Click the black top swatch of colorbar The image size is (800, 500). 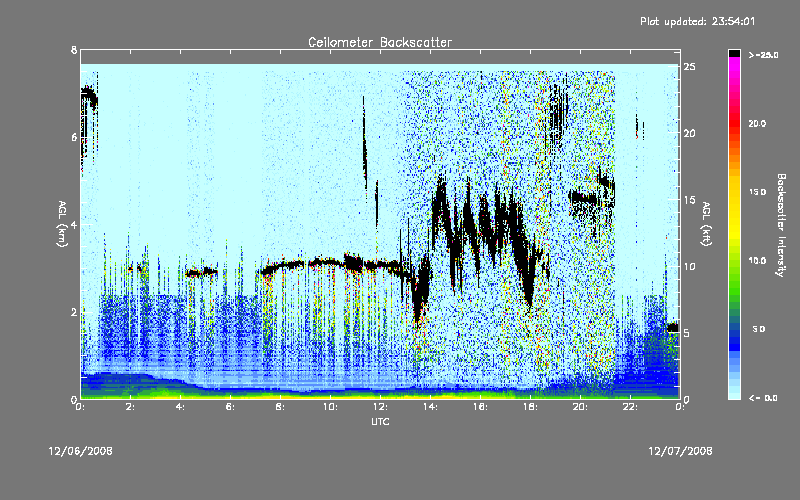(x=734, y=53)
